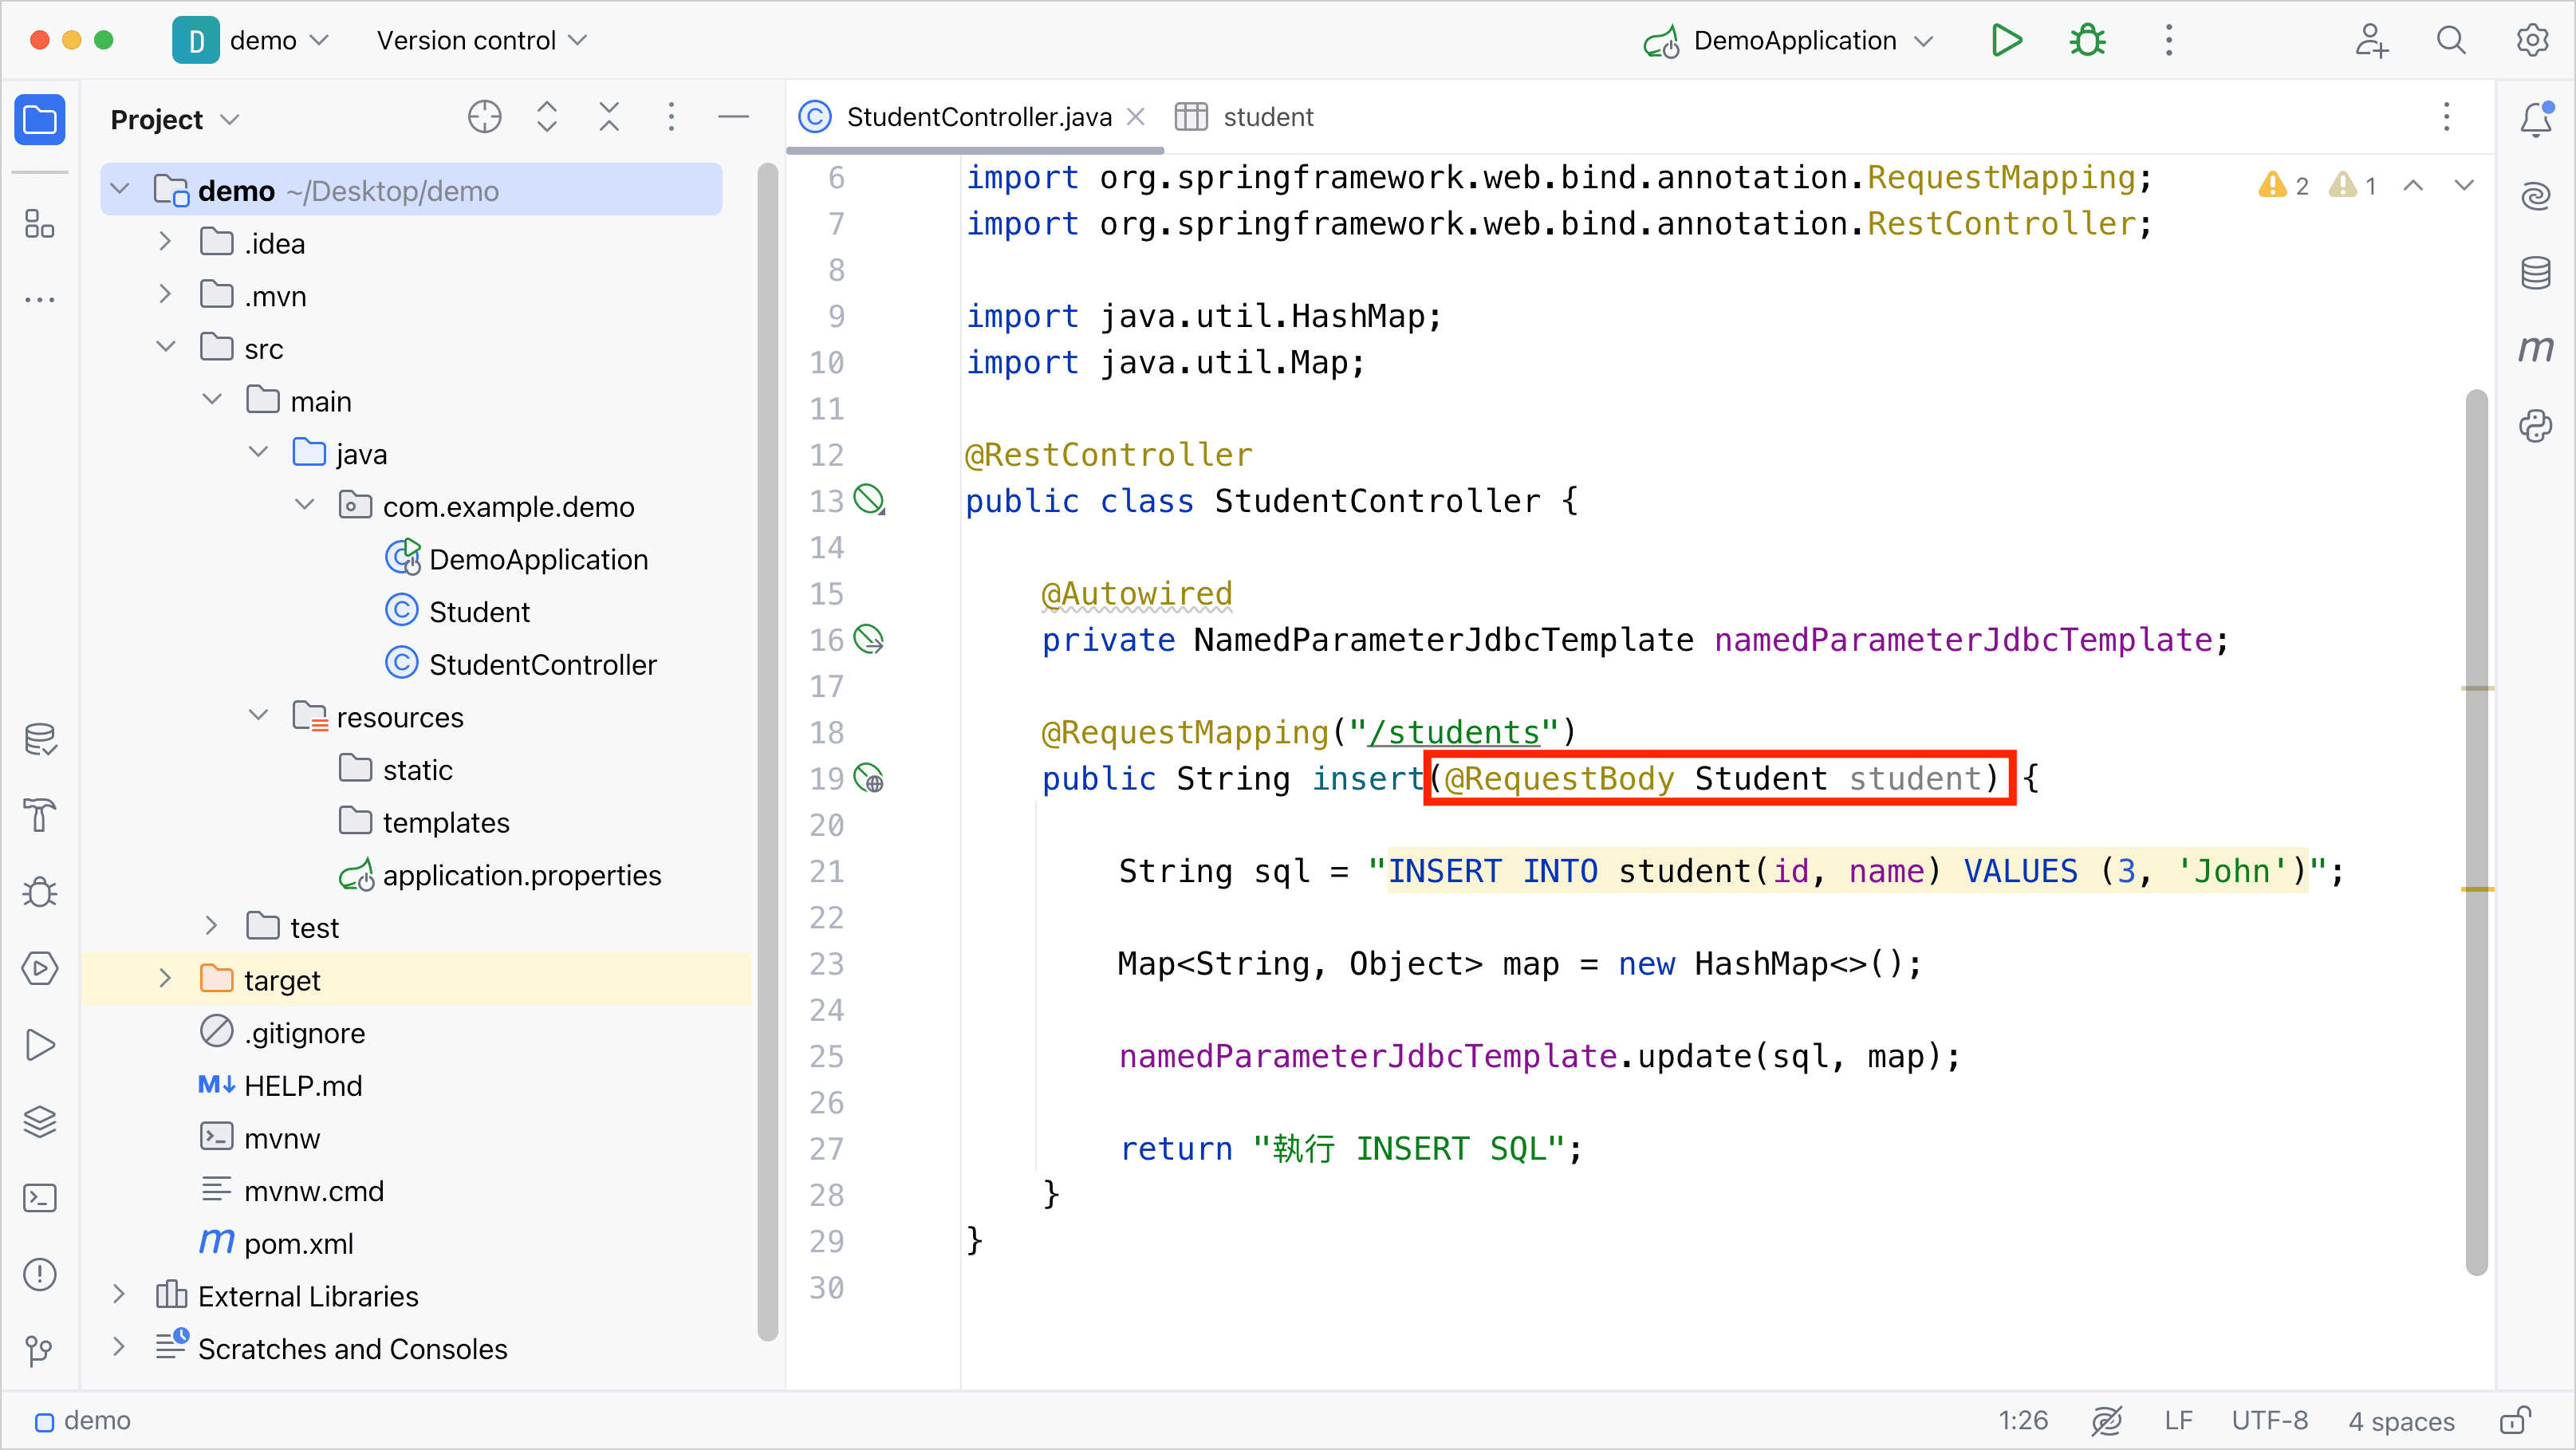Toggle the Project tool window folder button
Viewport: 2576px width, 1450px height.
(x=40, y=120)
